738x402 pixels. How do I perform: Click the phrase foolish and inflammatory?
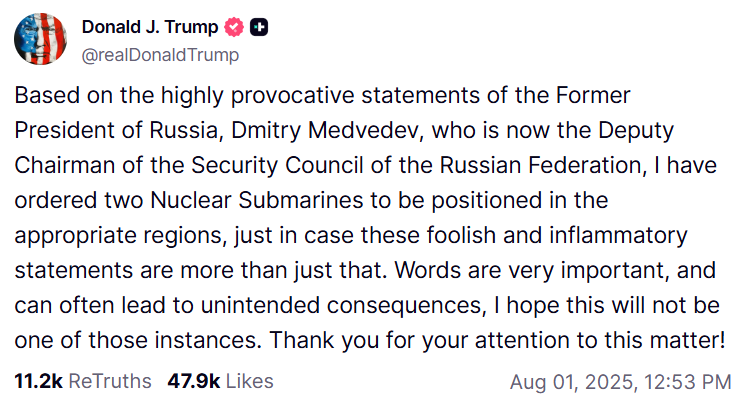click(x=557, y=235)
